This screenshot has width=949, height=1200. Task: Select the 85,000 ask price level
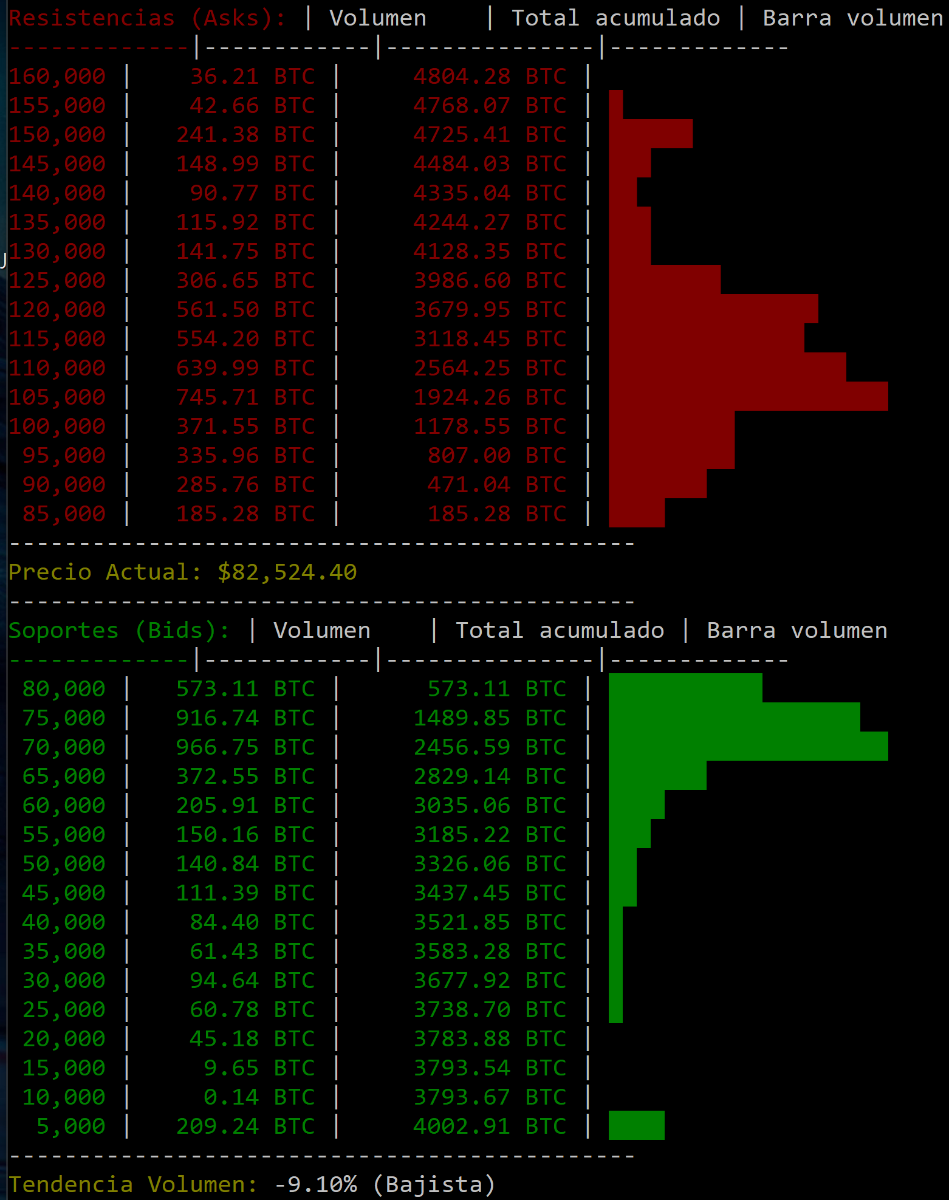(63, 514)
